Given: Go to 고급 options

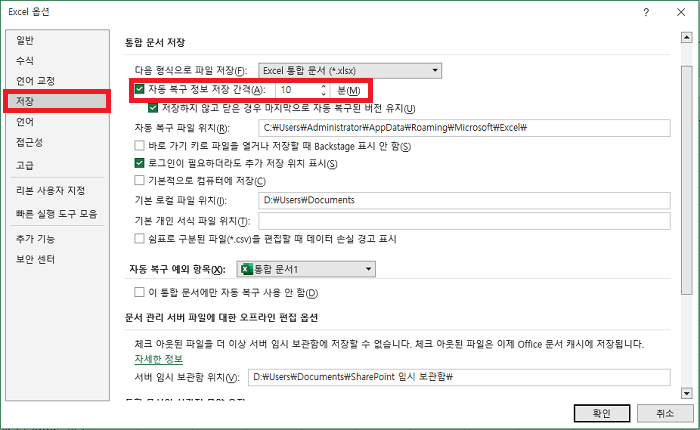Looking at the screenshot, I should (x=25, y=165).
